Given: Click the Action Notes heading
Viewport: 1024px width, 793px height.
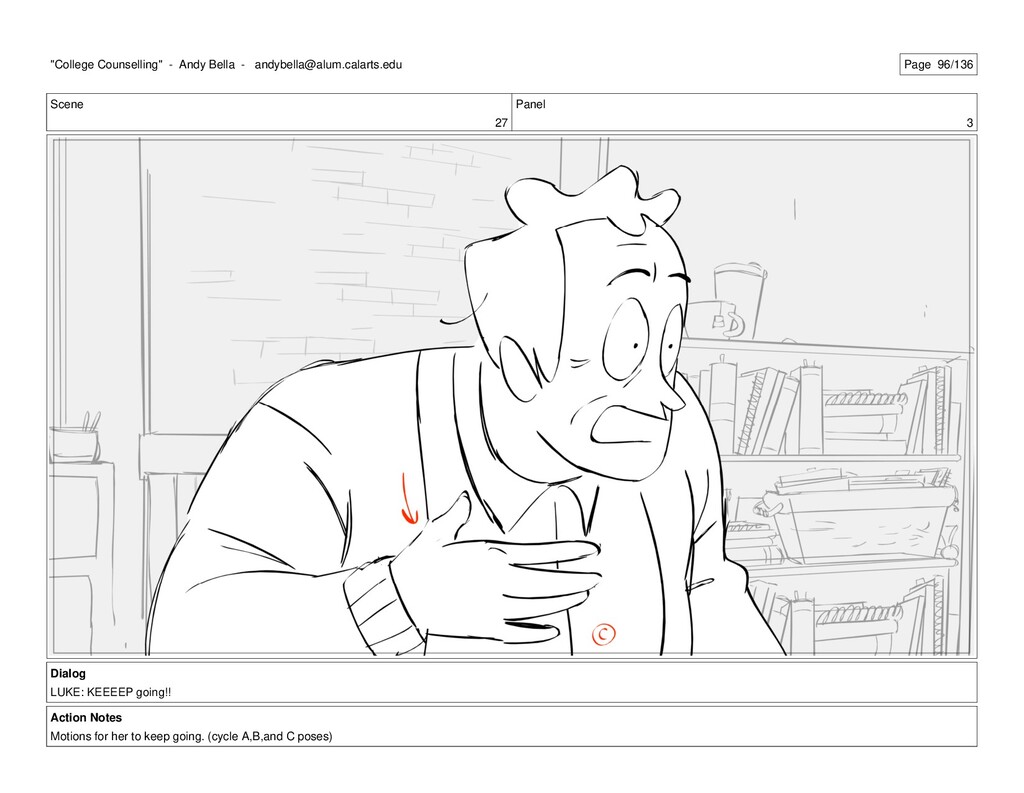Looking at the screenshot, I should pyautogui.click(x=86, y=717).
